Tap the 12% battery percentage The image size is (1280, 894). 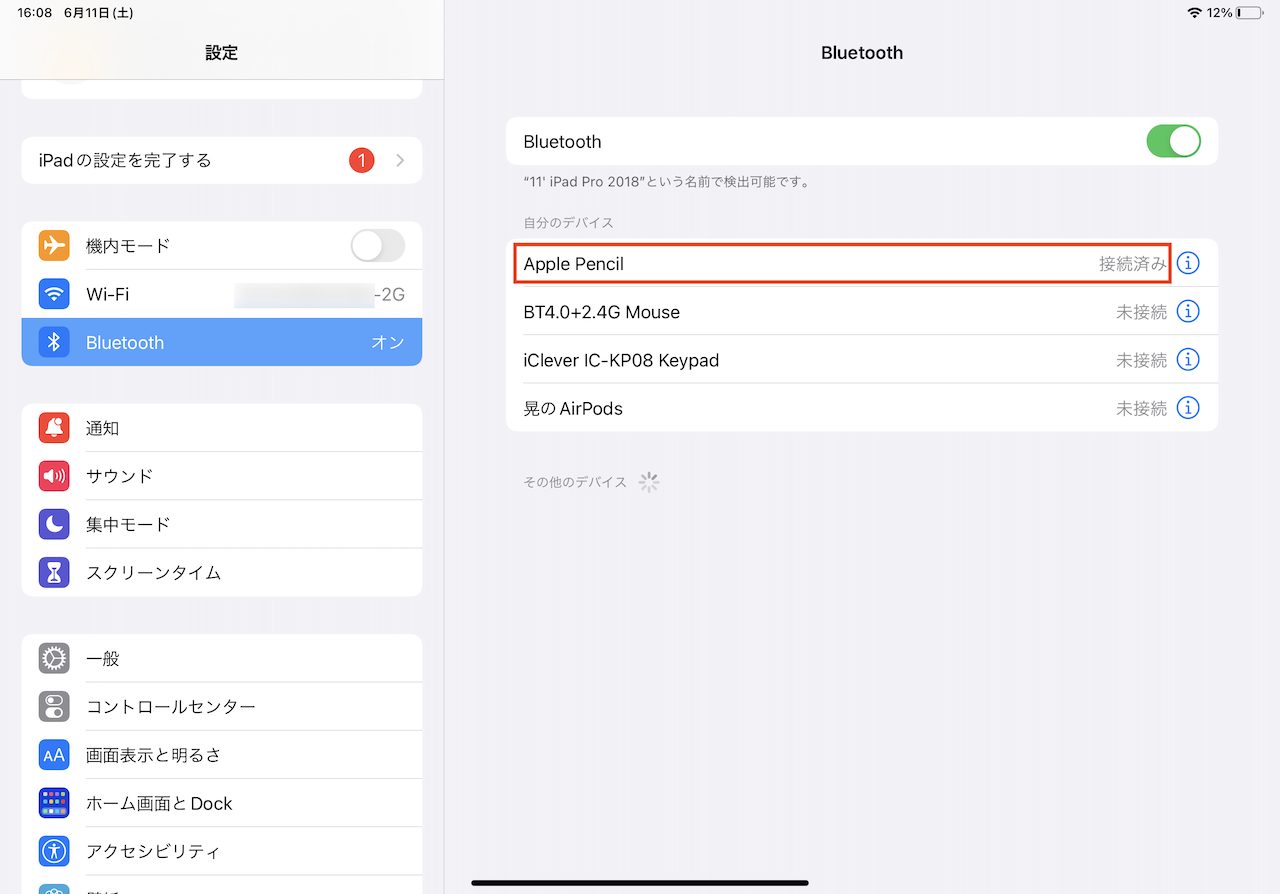pos(1219,13)
